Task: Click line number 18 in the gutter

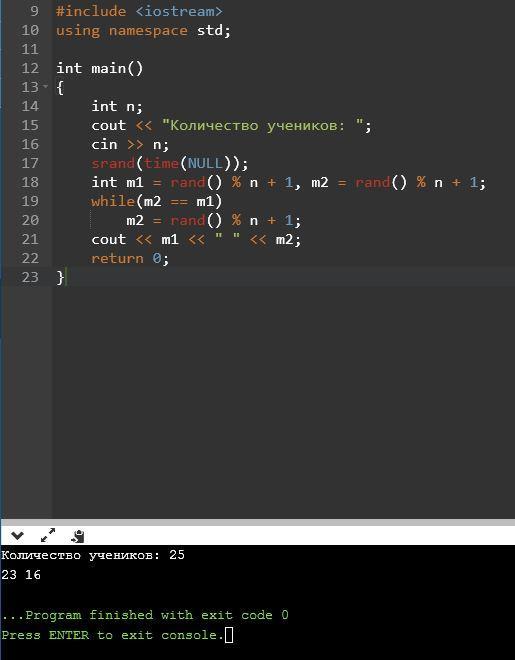Action: (x=30, y=182)
